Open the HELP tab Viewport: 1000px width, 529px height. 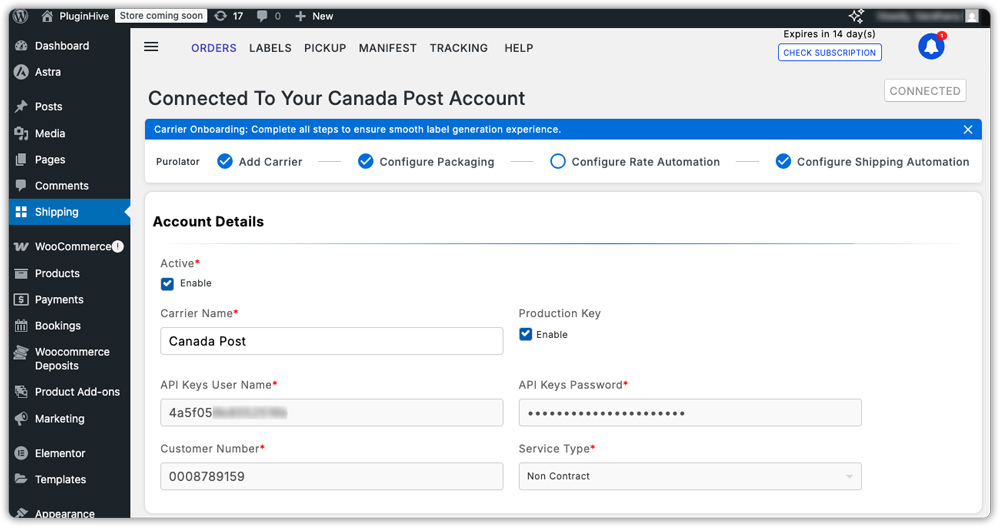[x=519, y=48]
